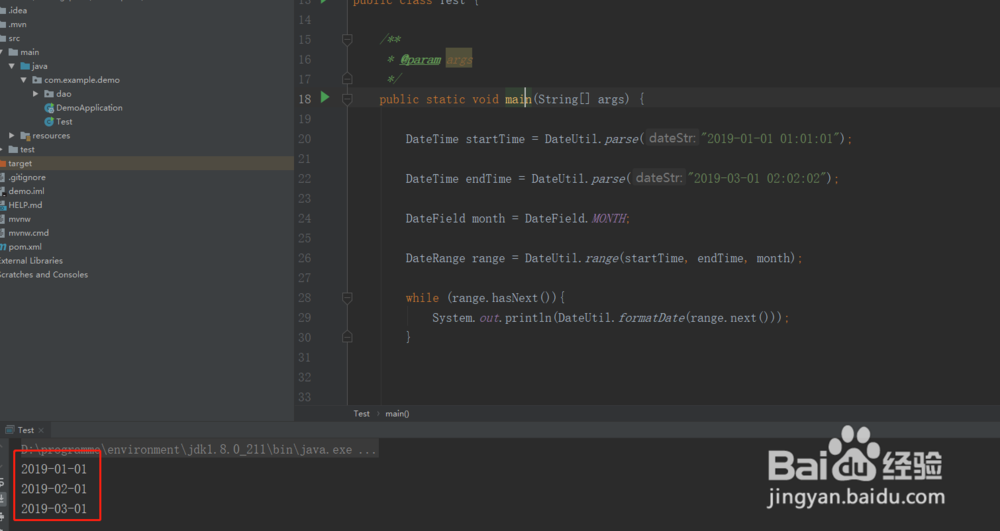The image size is (1000, 531).
Task: Select External Libraries node
Action: coord(31,261)
